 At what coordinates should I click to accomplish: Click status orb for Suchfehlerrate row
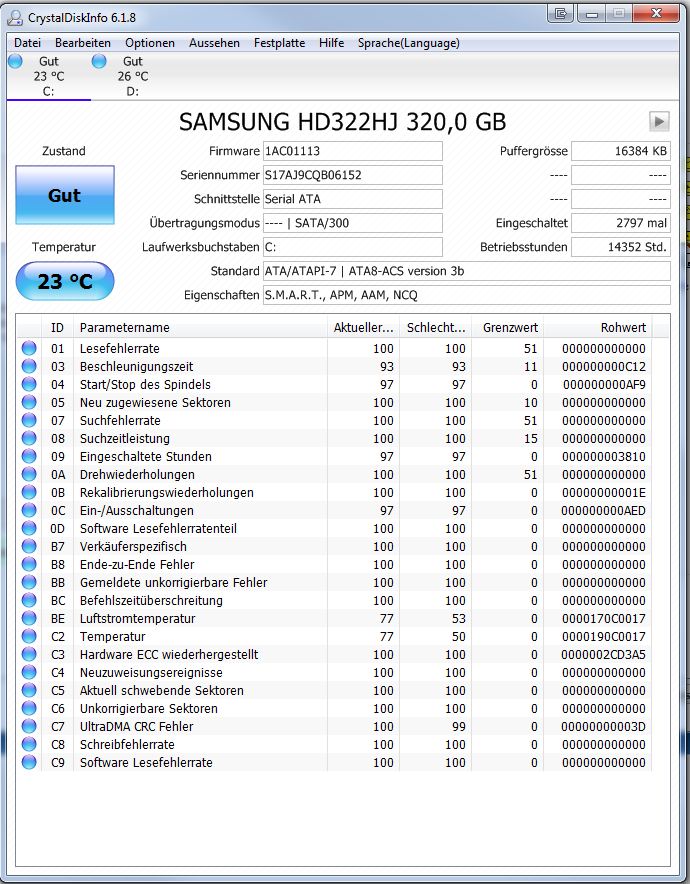click(x=29, y=421)
